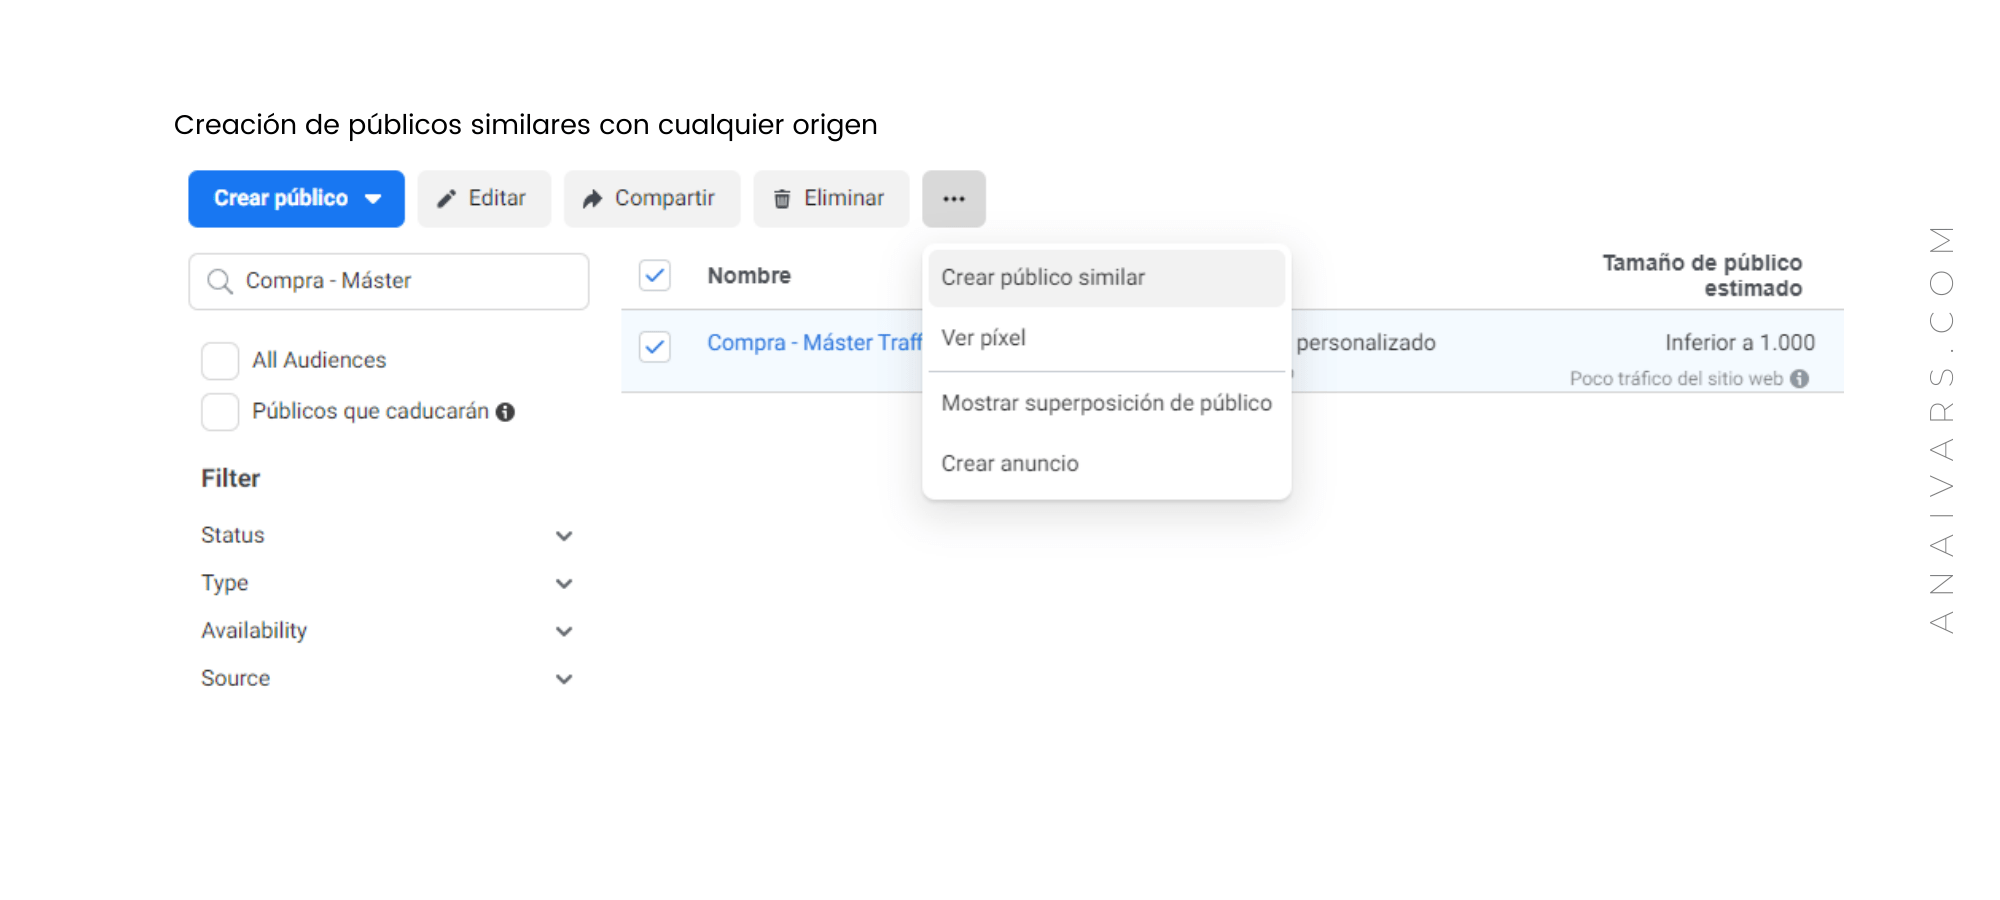This screenshot has height=900, width=2000.
Task: Deselect the Compra - Máster Traff row checkbox
Action: (655, 346)
